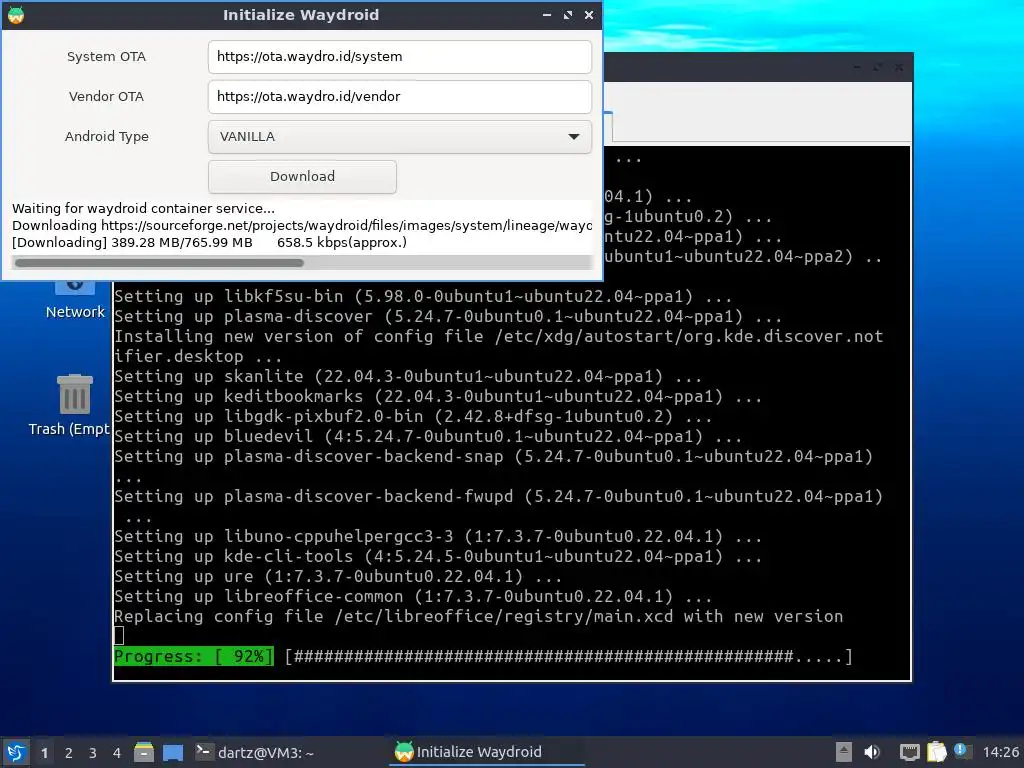Click the blue show-desktop icon in taskbar
The height and width of the screenshot is (768, 1024).
point(173,752)
